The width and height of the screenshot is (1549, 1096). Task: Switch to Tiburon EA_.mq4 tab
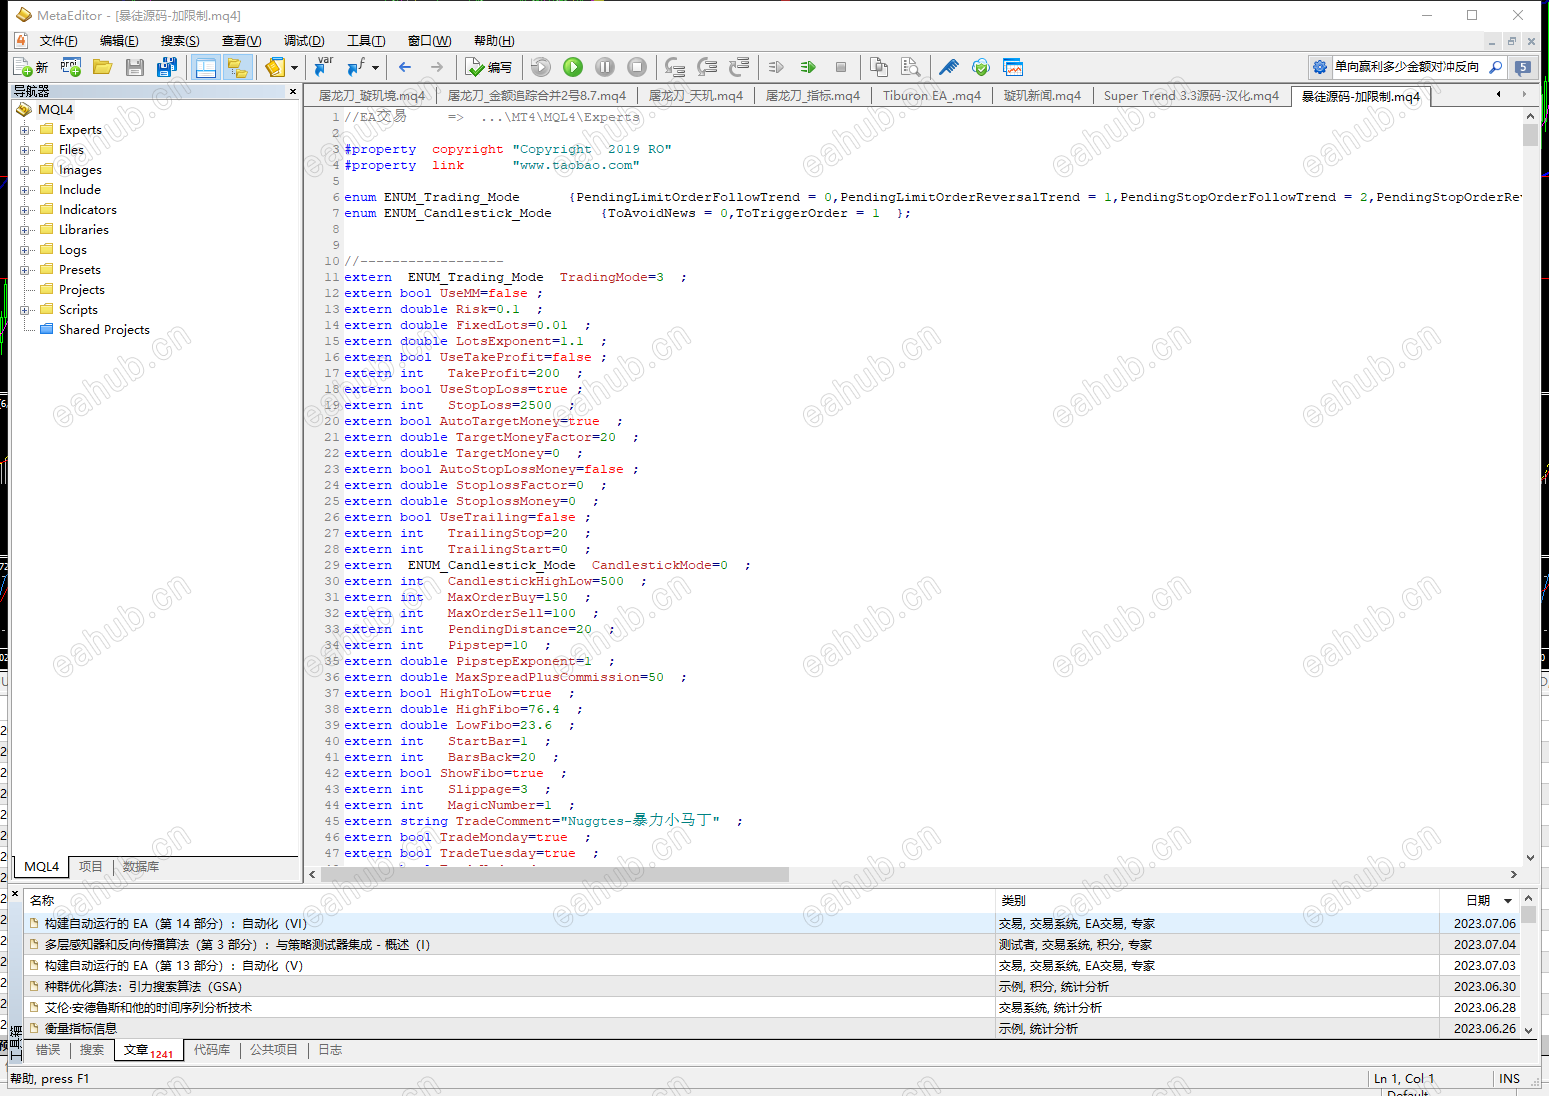[x=931, y=96]
